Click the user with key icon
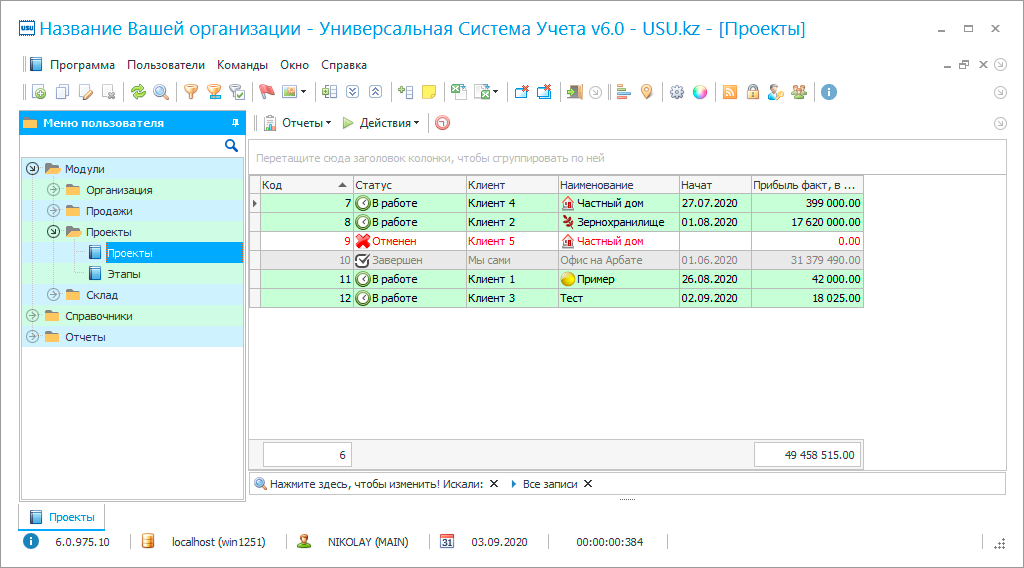The image size is (1024, 568). coord(776,92)
